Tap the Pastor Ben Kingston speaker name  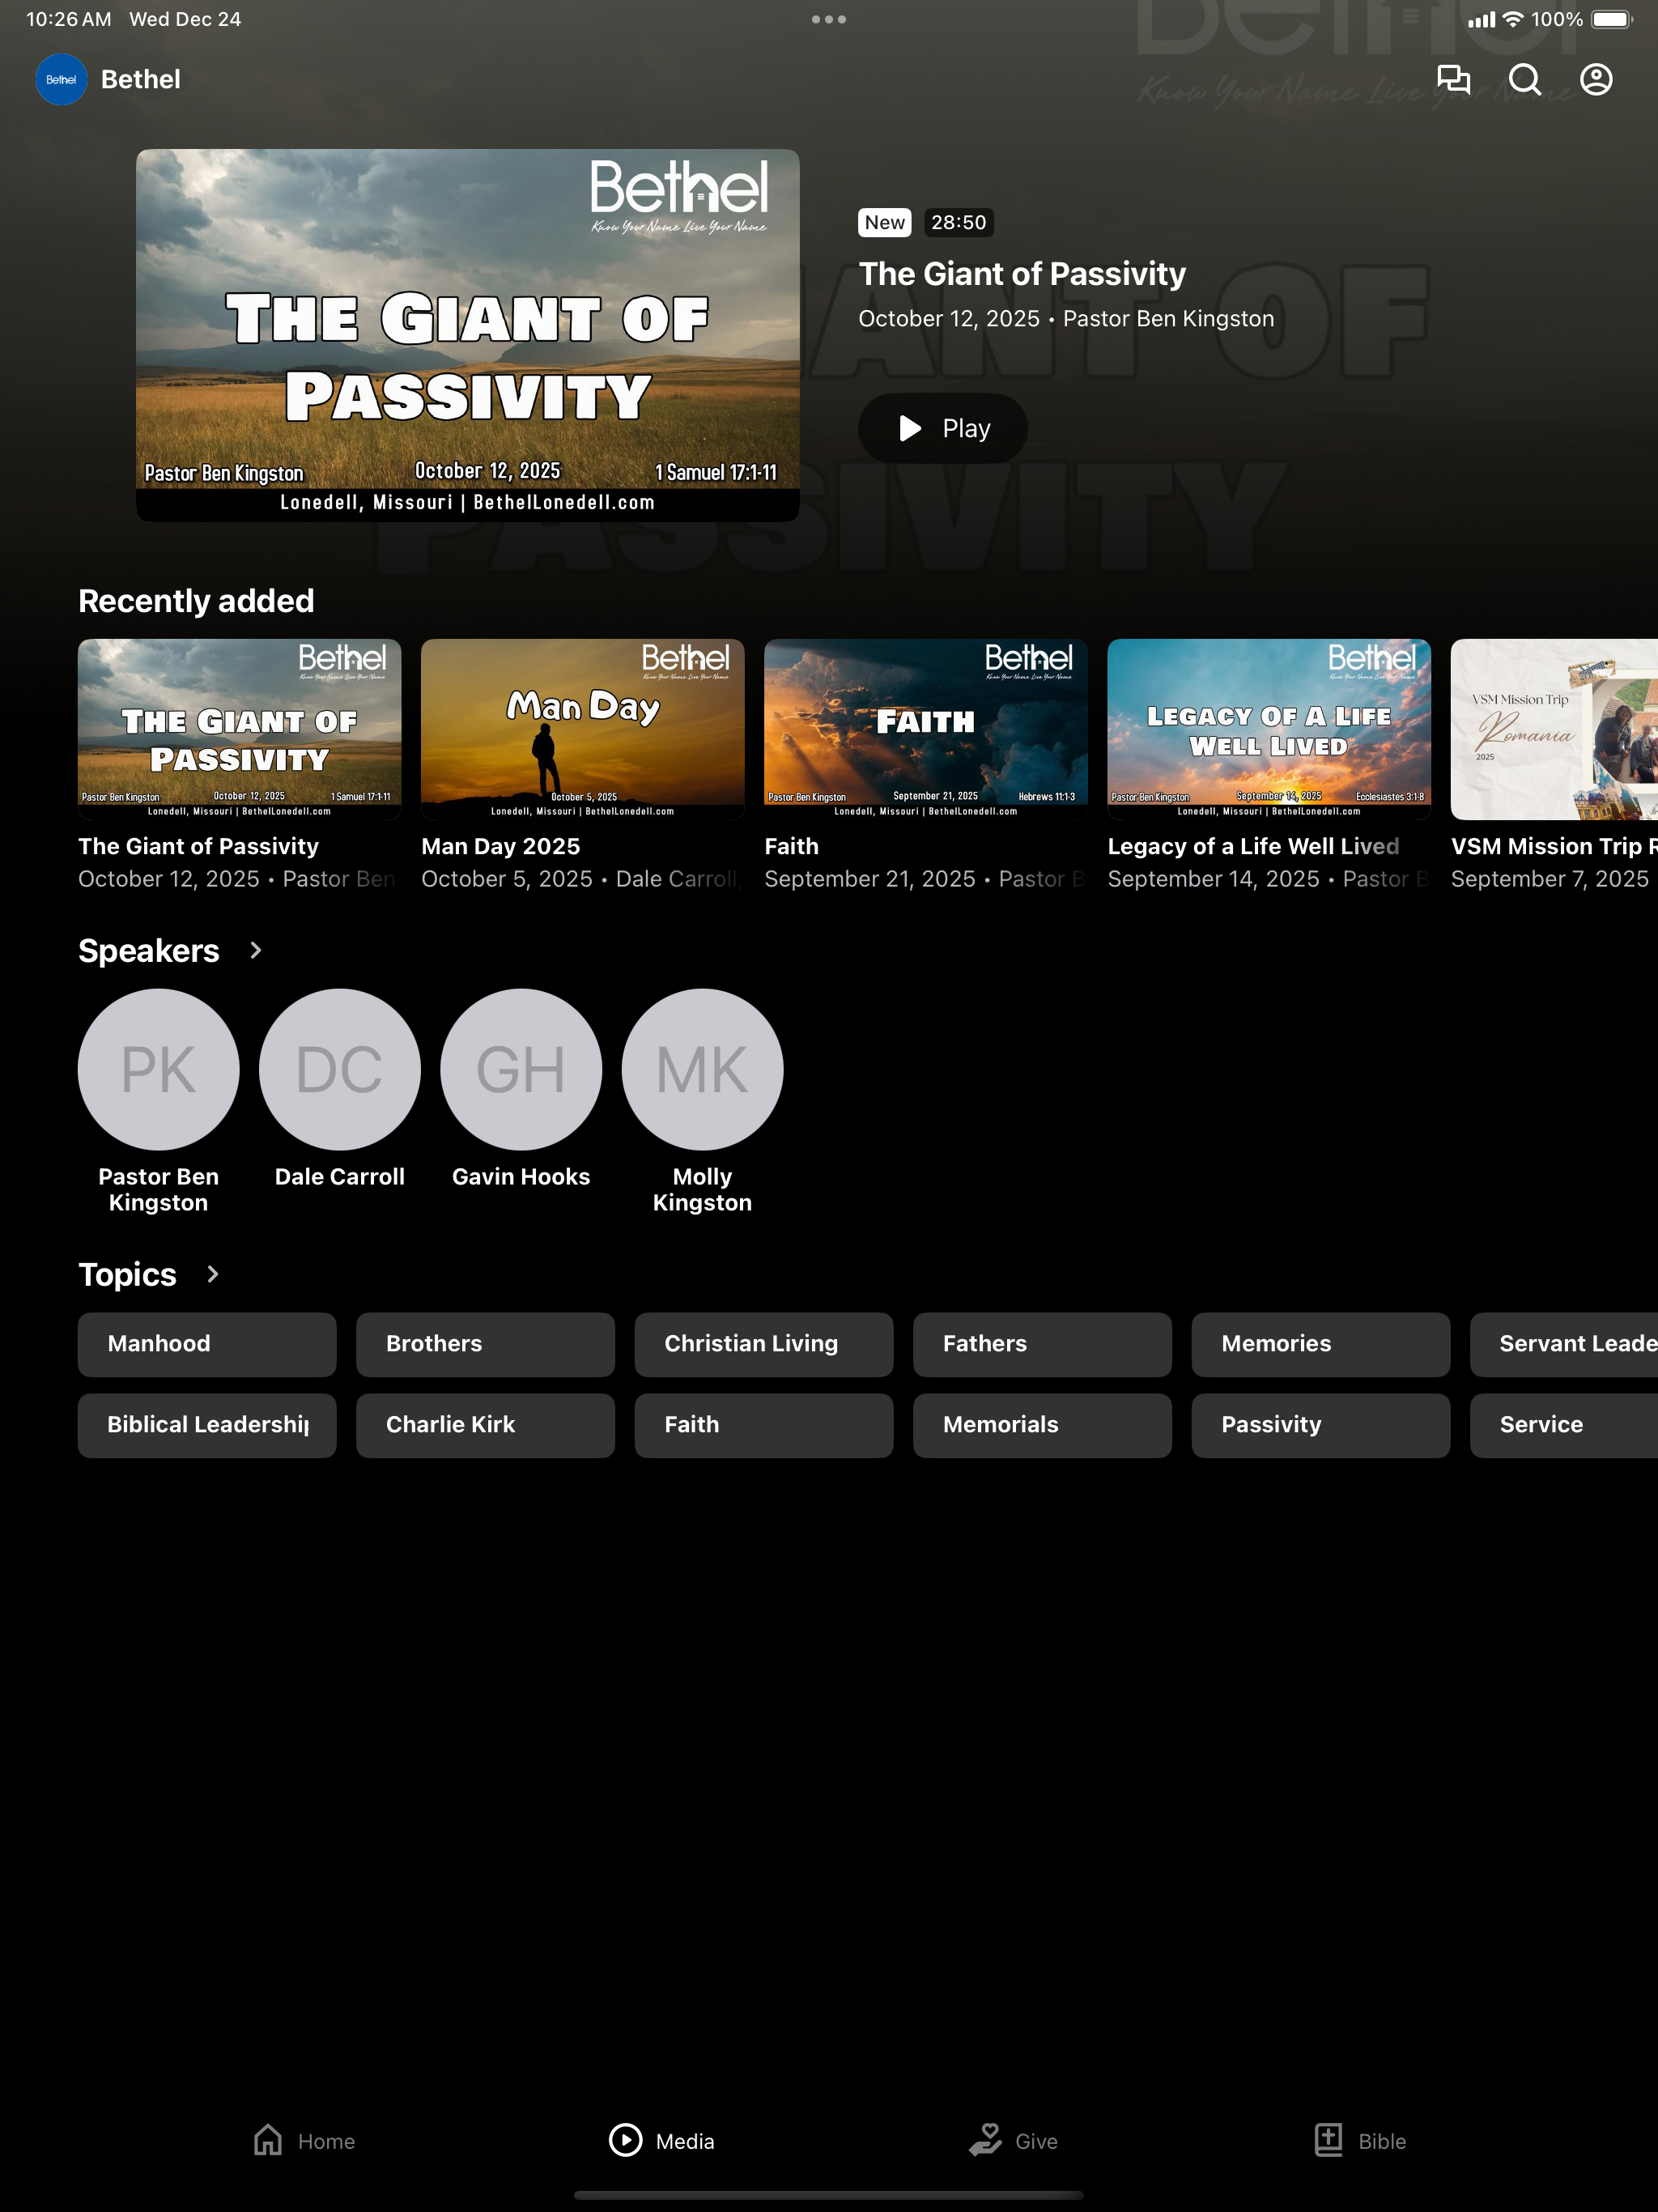pos(159,1189)
